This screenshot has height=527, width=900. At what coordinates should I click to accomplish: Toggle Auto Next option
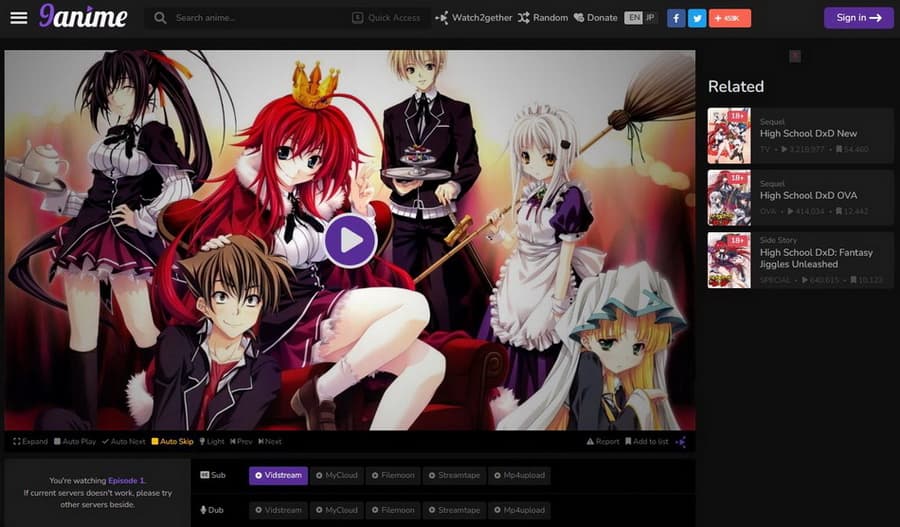point(124,441)
